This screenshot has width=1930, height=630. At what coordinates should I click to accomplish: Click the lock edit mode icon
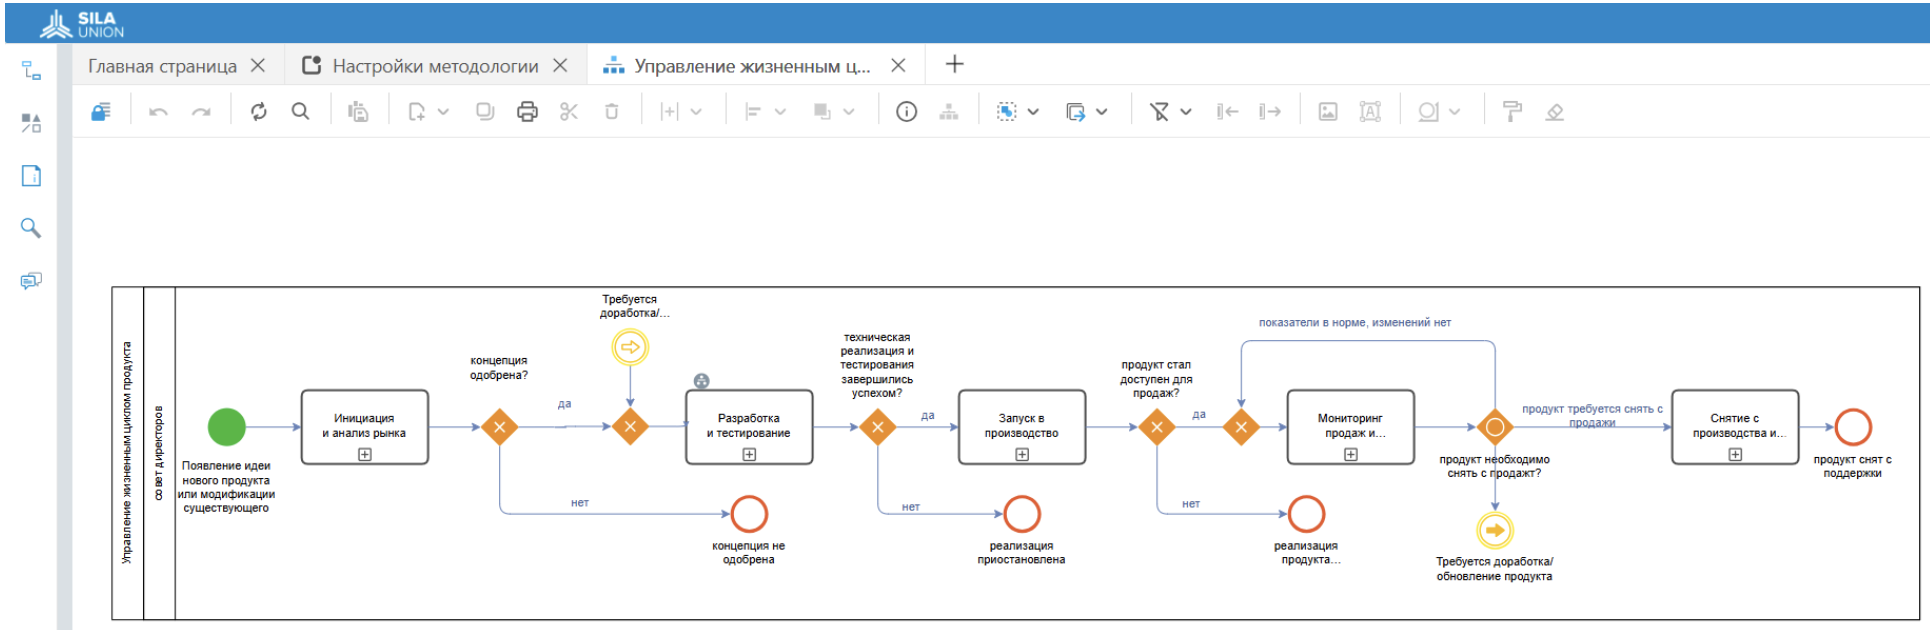(101, 112)
